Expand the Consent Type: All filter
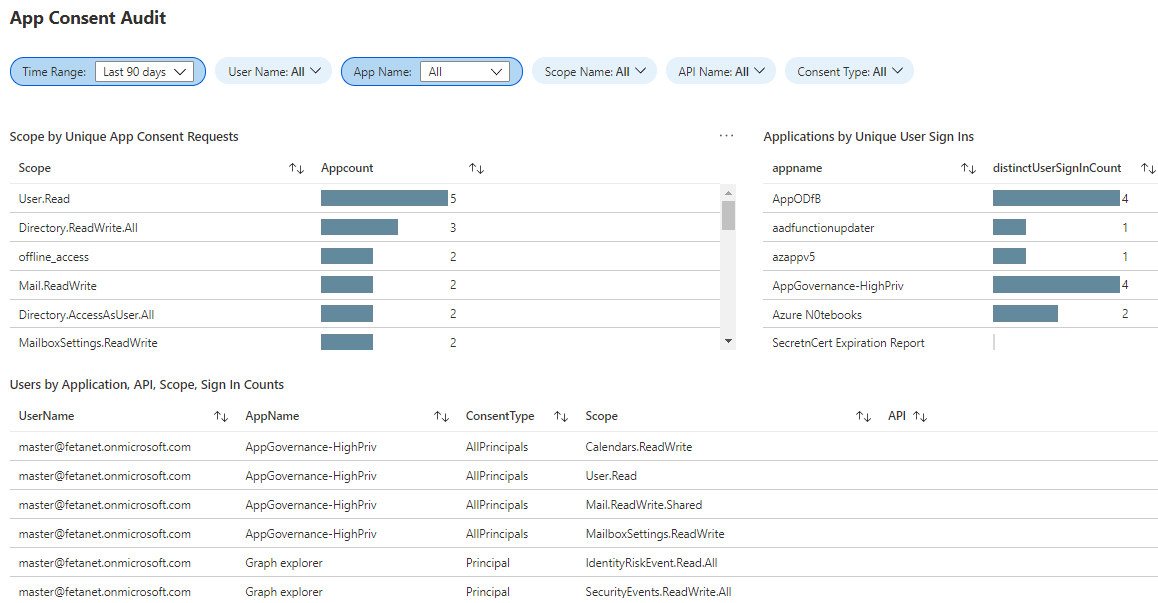 [x=849, y=71]
